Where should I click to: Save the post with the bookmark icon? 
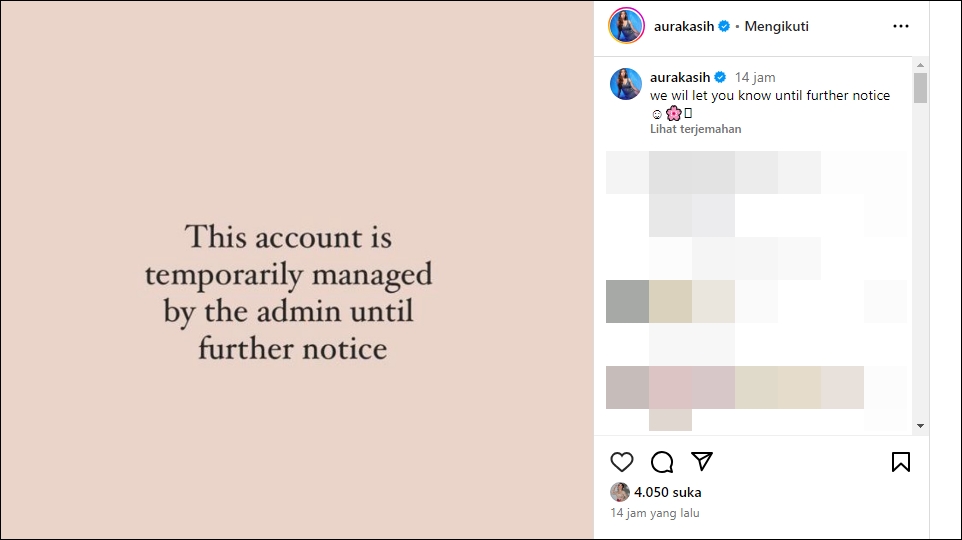pos(901,462)
